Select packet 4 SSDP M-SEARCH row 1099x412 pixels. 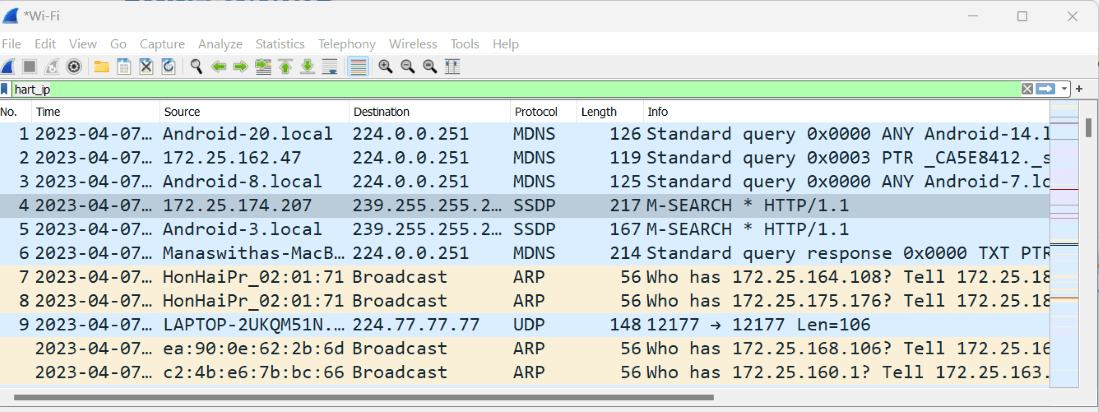click(x=500, y=204)
